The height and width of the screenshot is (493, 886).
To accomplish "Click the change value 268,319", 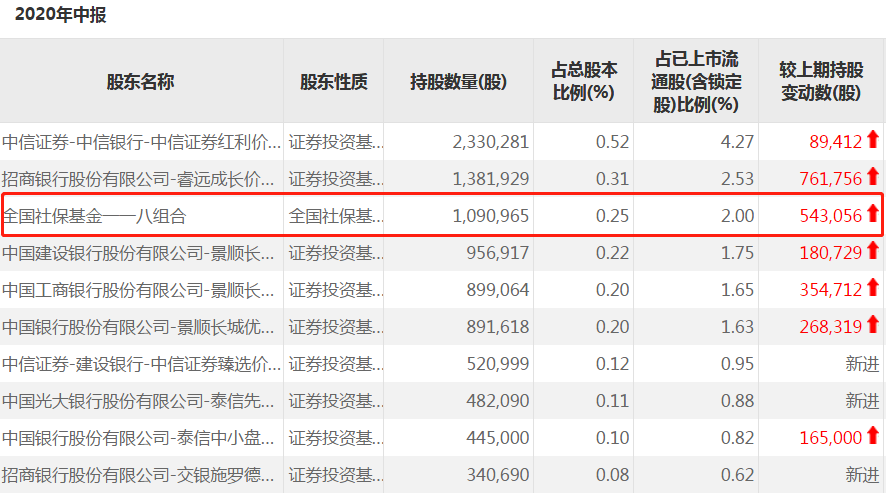I will coord(831,327).
